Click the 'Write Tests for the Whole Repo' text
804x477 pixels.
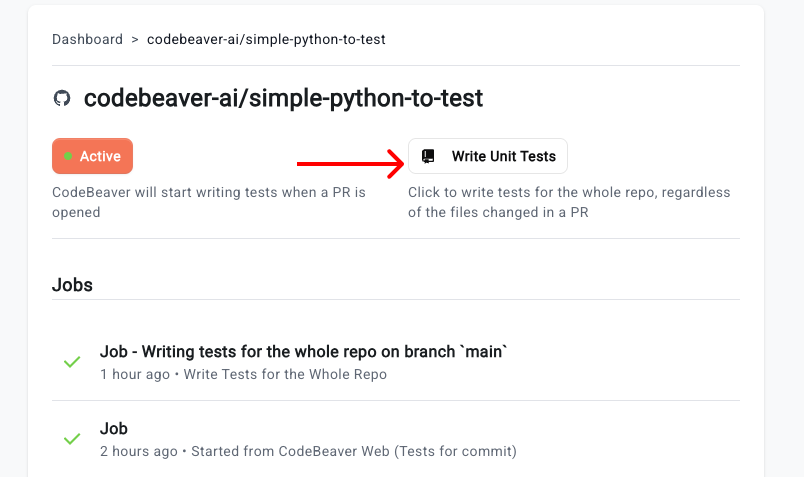click(285, 374)
